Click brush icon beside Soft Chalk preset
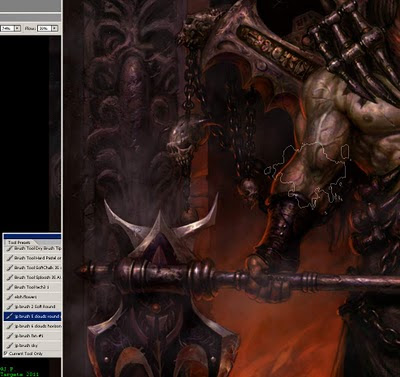This screenshot has width=400, height=377. tap(9, 268)
